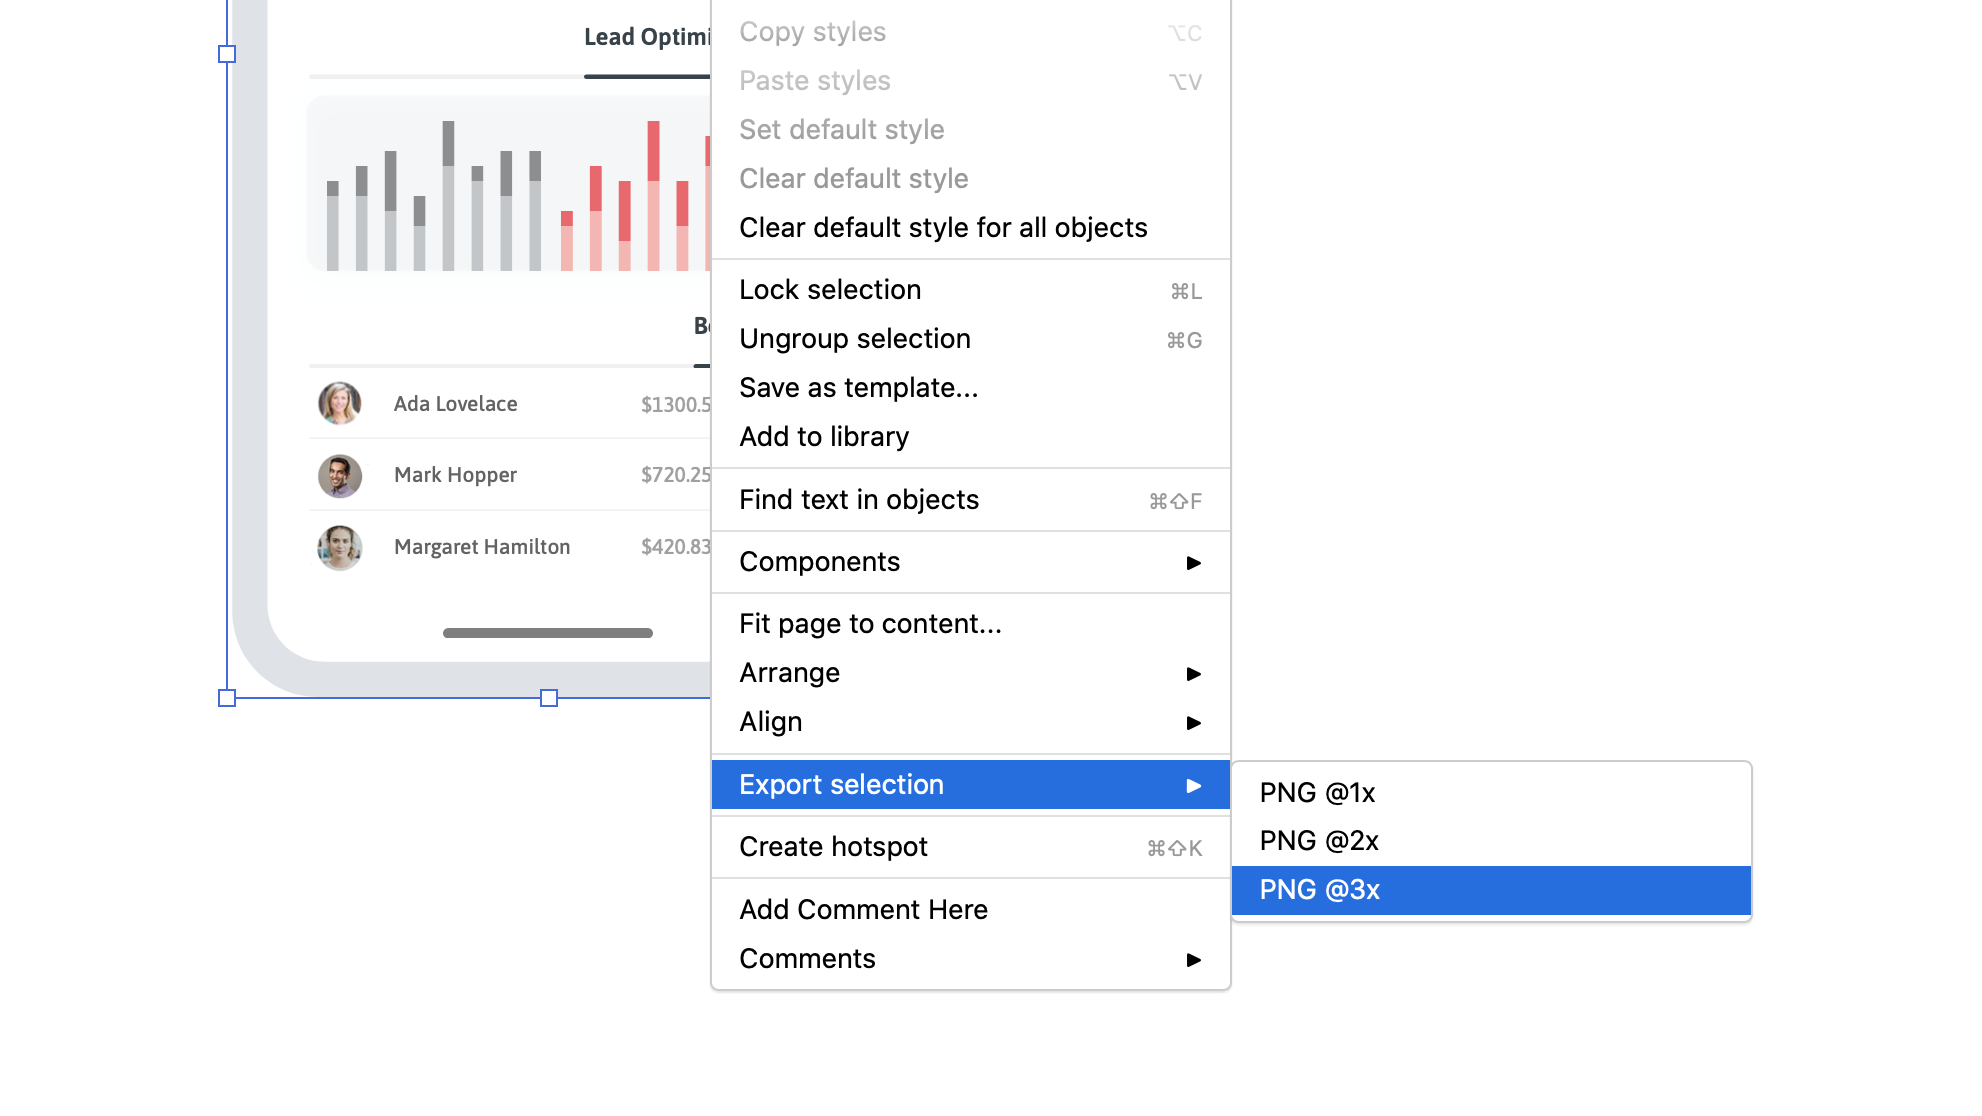Image resolution: width=1982 pixels, height=1116 pixels.
Task: Click Mark Hopper's avatar photo
Action: coord(340,476)
